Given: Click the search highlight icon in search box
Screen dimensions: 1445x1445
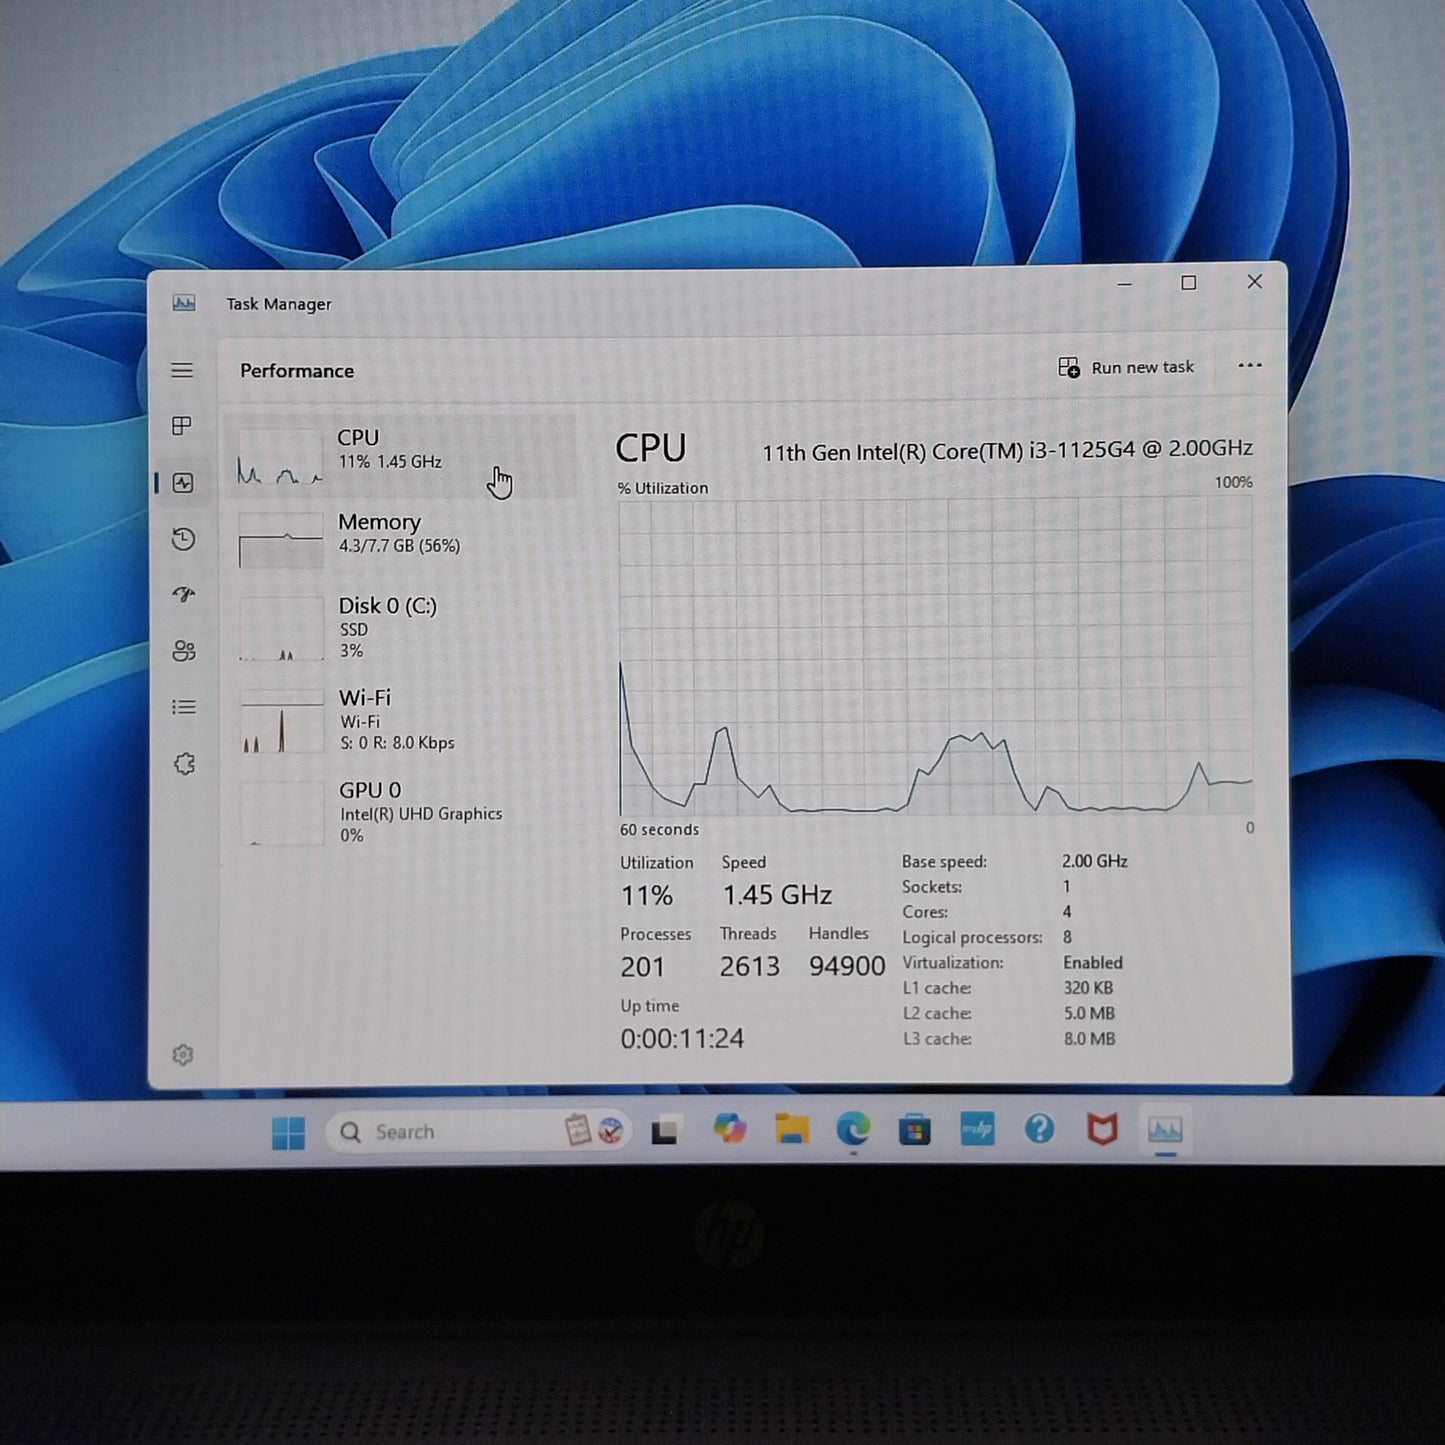Looking at the screenshot, I should (x=597, y=1131).
